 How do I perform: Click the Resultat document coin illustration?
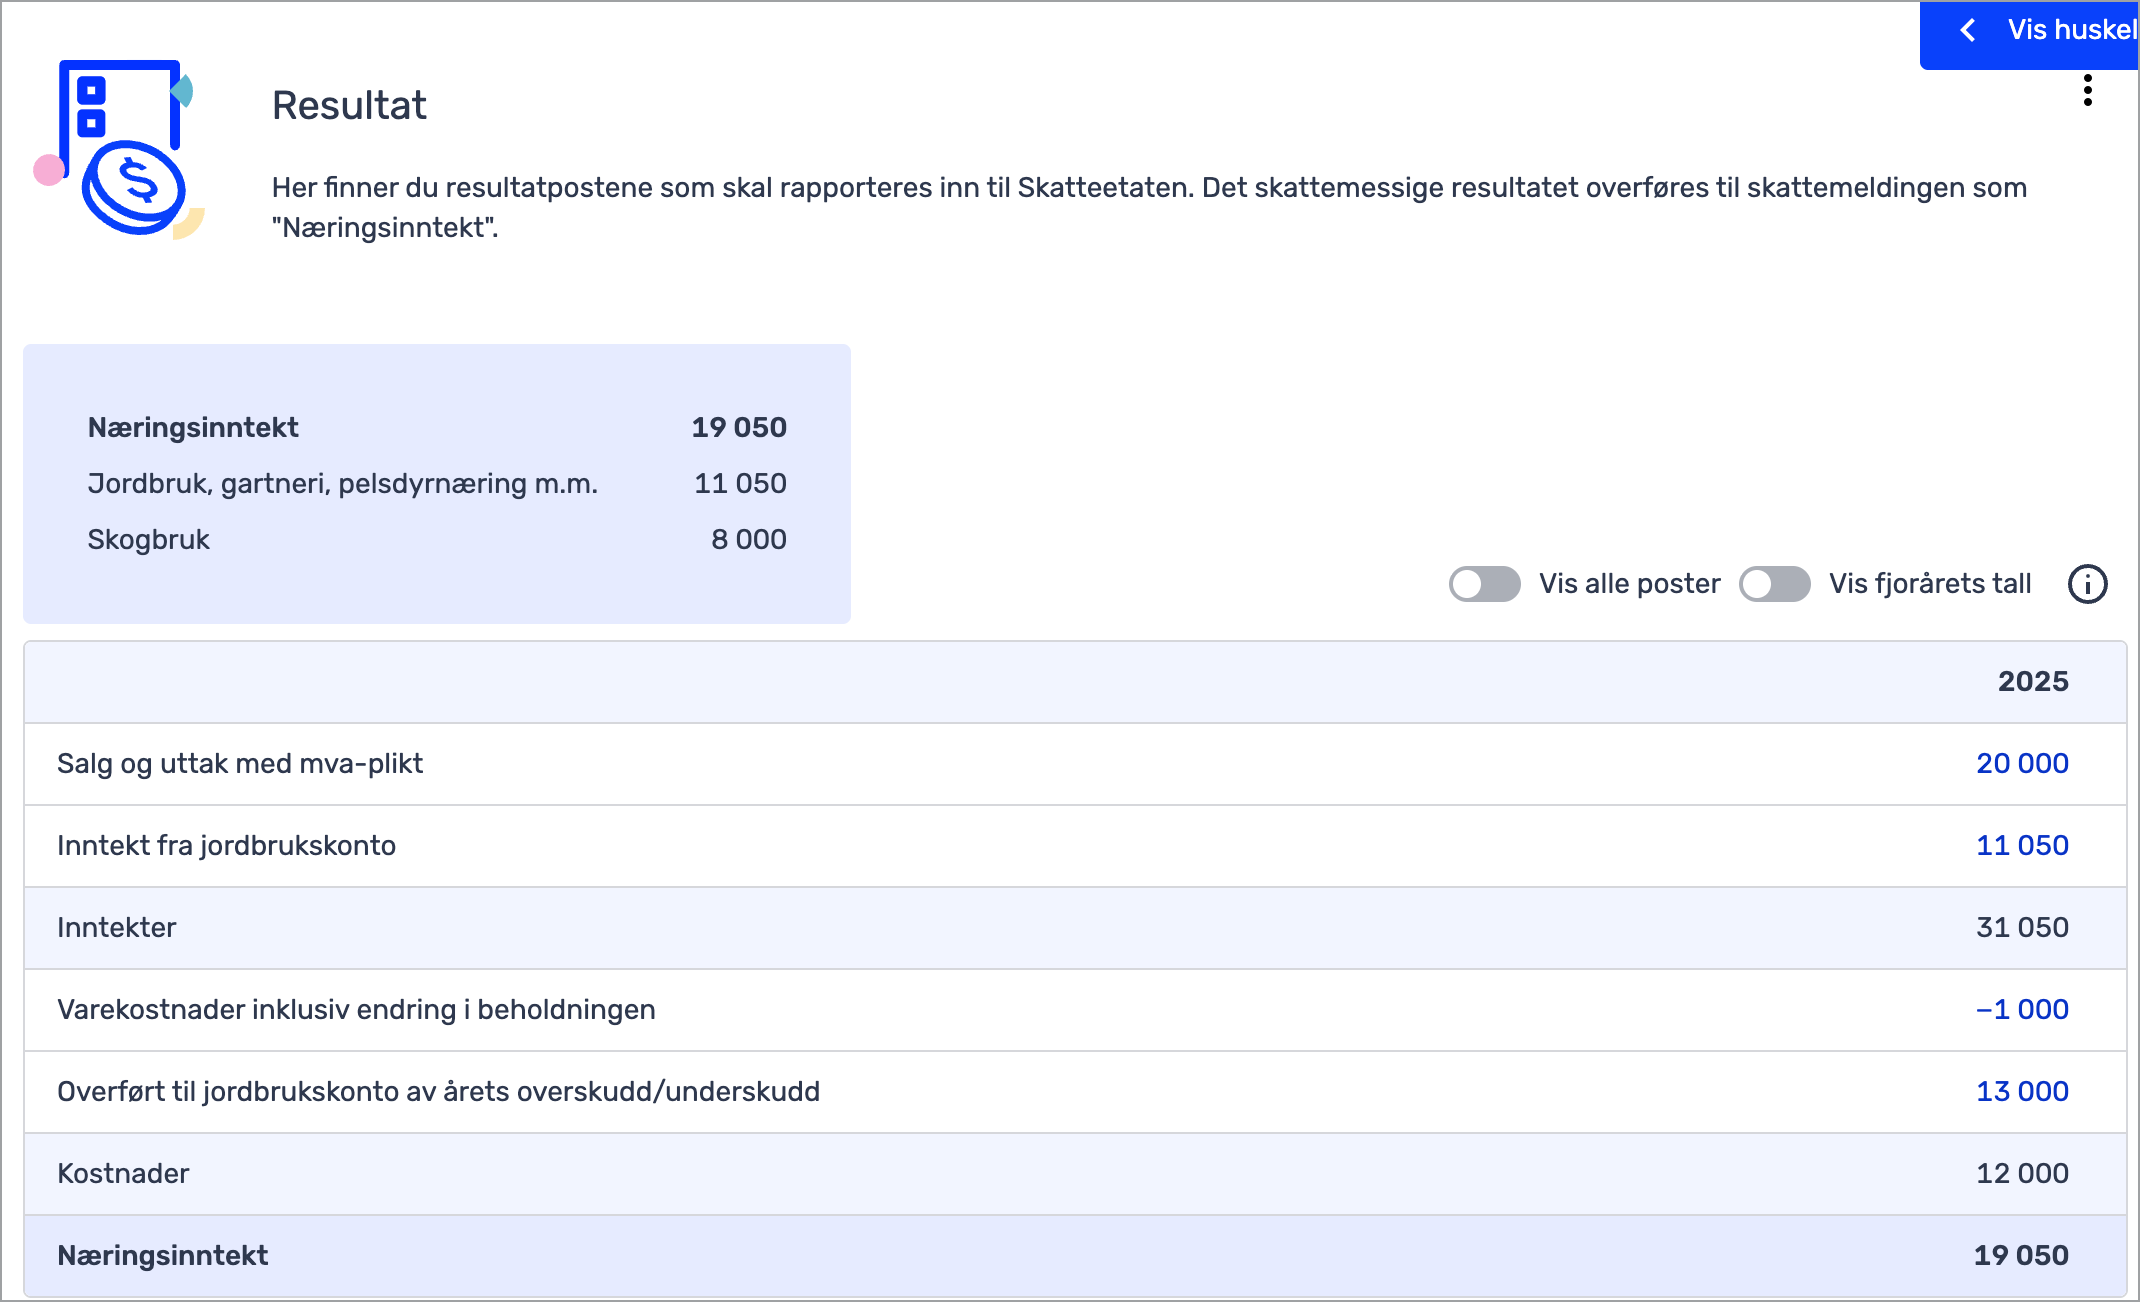pos(122,148)
